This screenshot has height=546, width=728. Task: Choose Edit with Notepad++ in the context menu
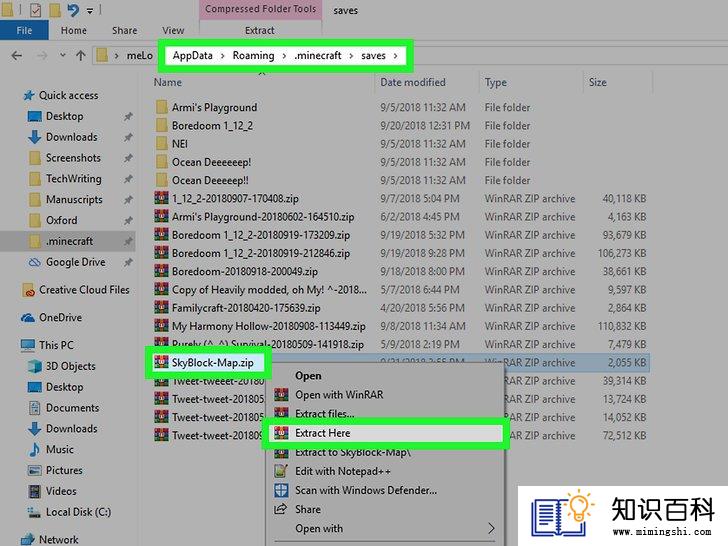pyautogui.click(x=343, y=471)
